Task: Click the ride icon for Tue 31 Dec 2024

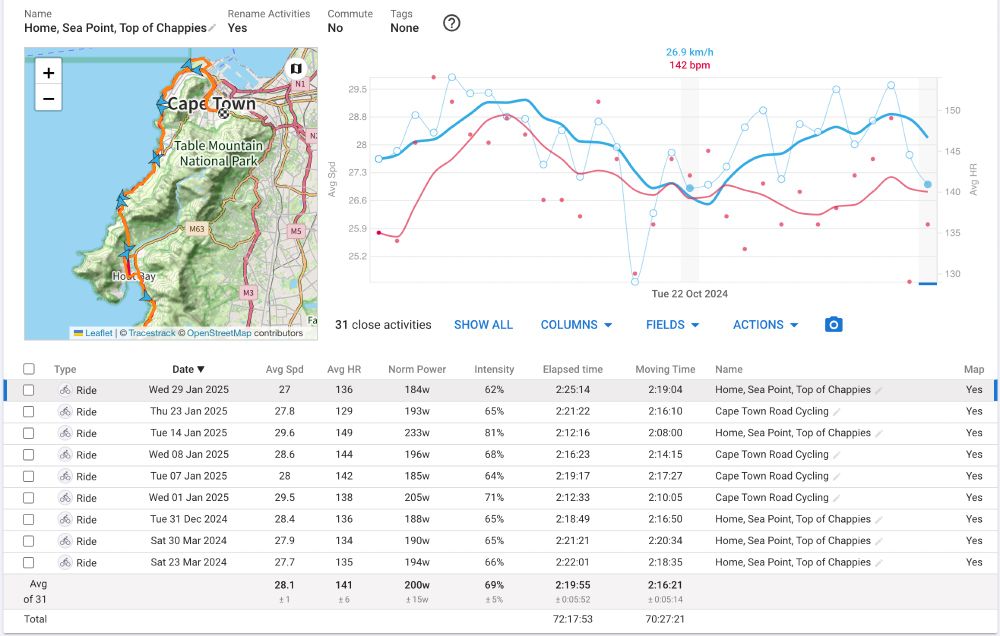Action: coord(65,519)
